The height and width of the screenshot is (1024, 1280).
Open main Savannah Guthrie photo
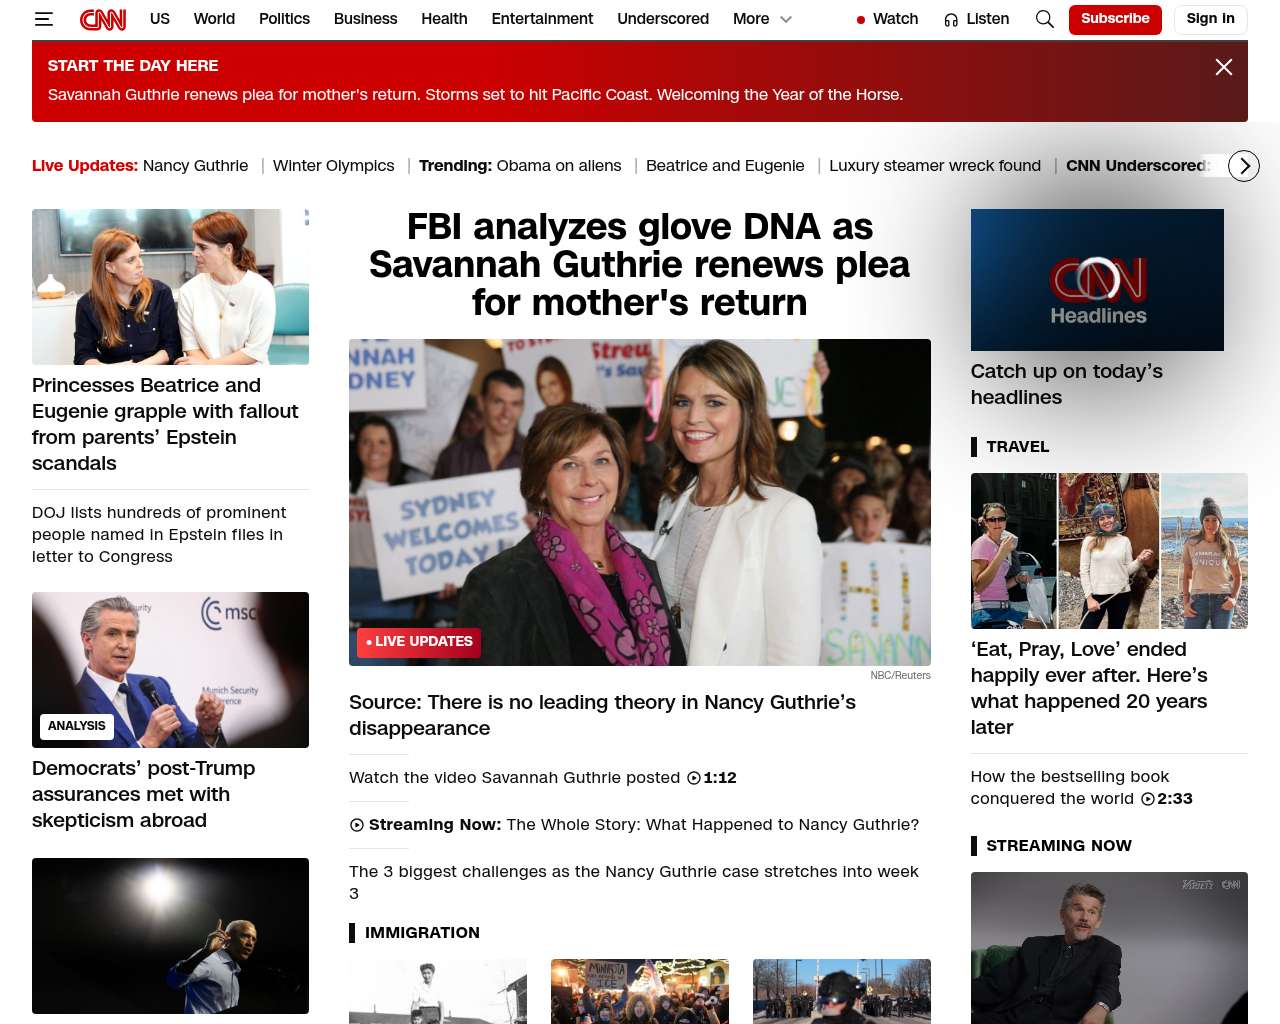640,502
